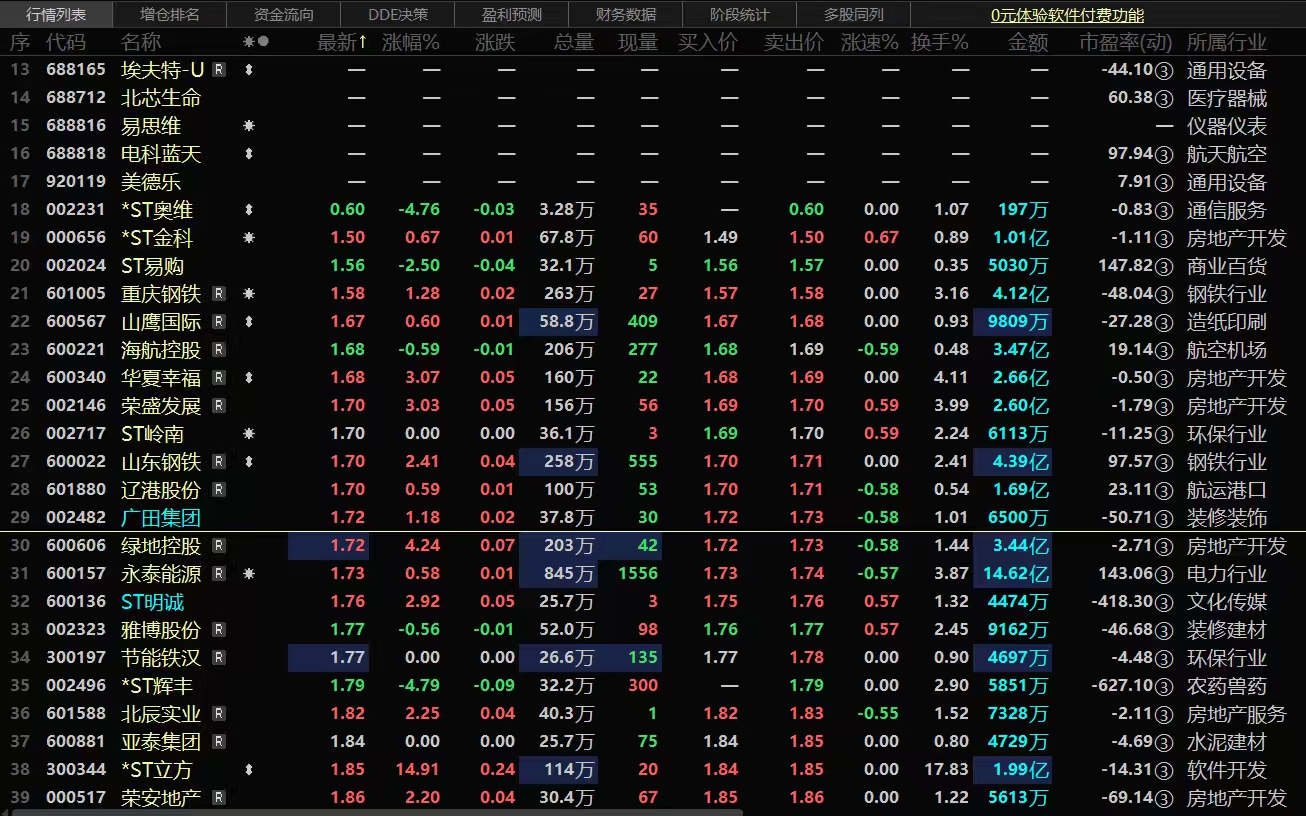Screen dimensions: 1306x816
Task: Click the circled 3 icon in ST明诚 row
Action: tap(1164, 602)
